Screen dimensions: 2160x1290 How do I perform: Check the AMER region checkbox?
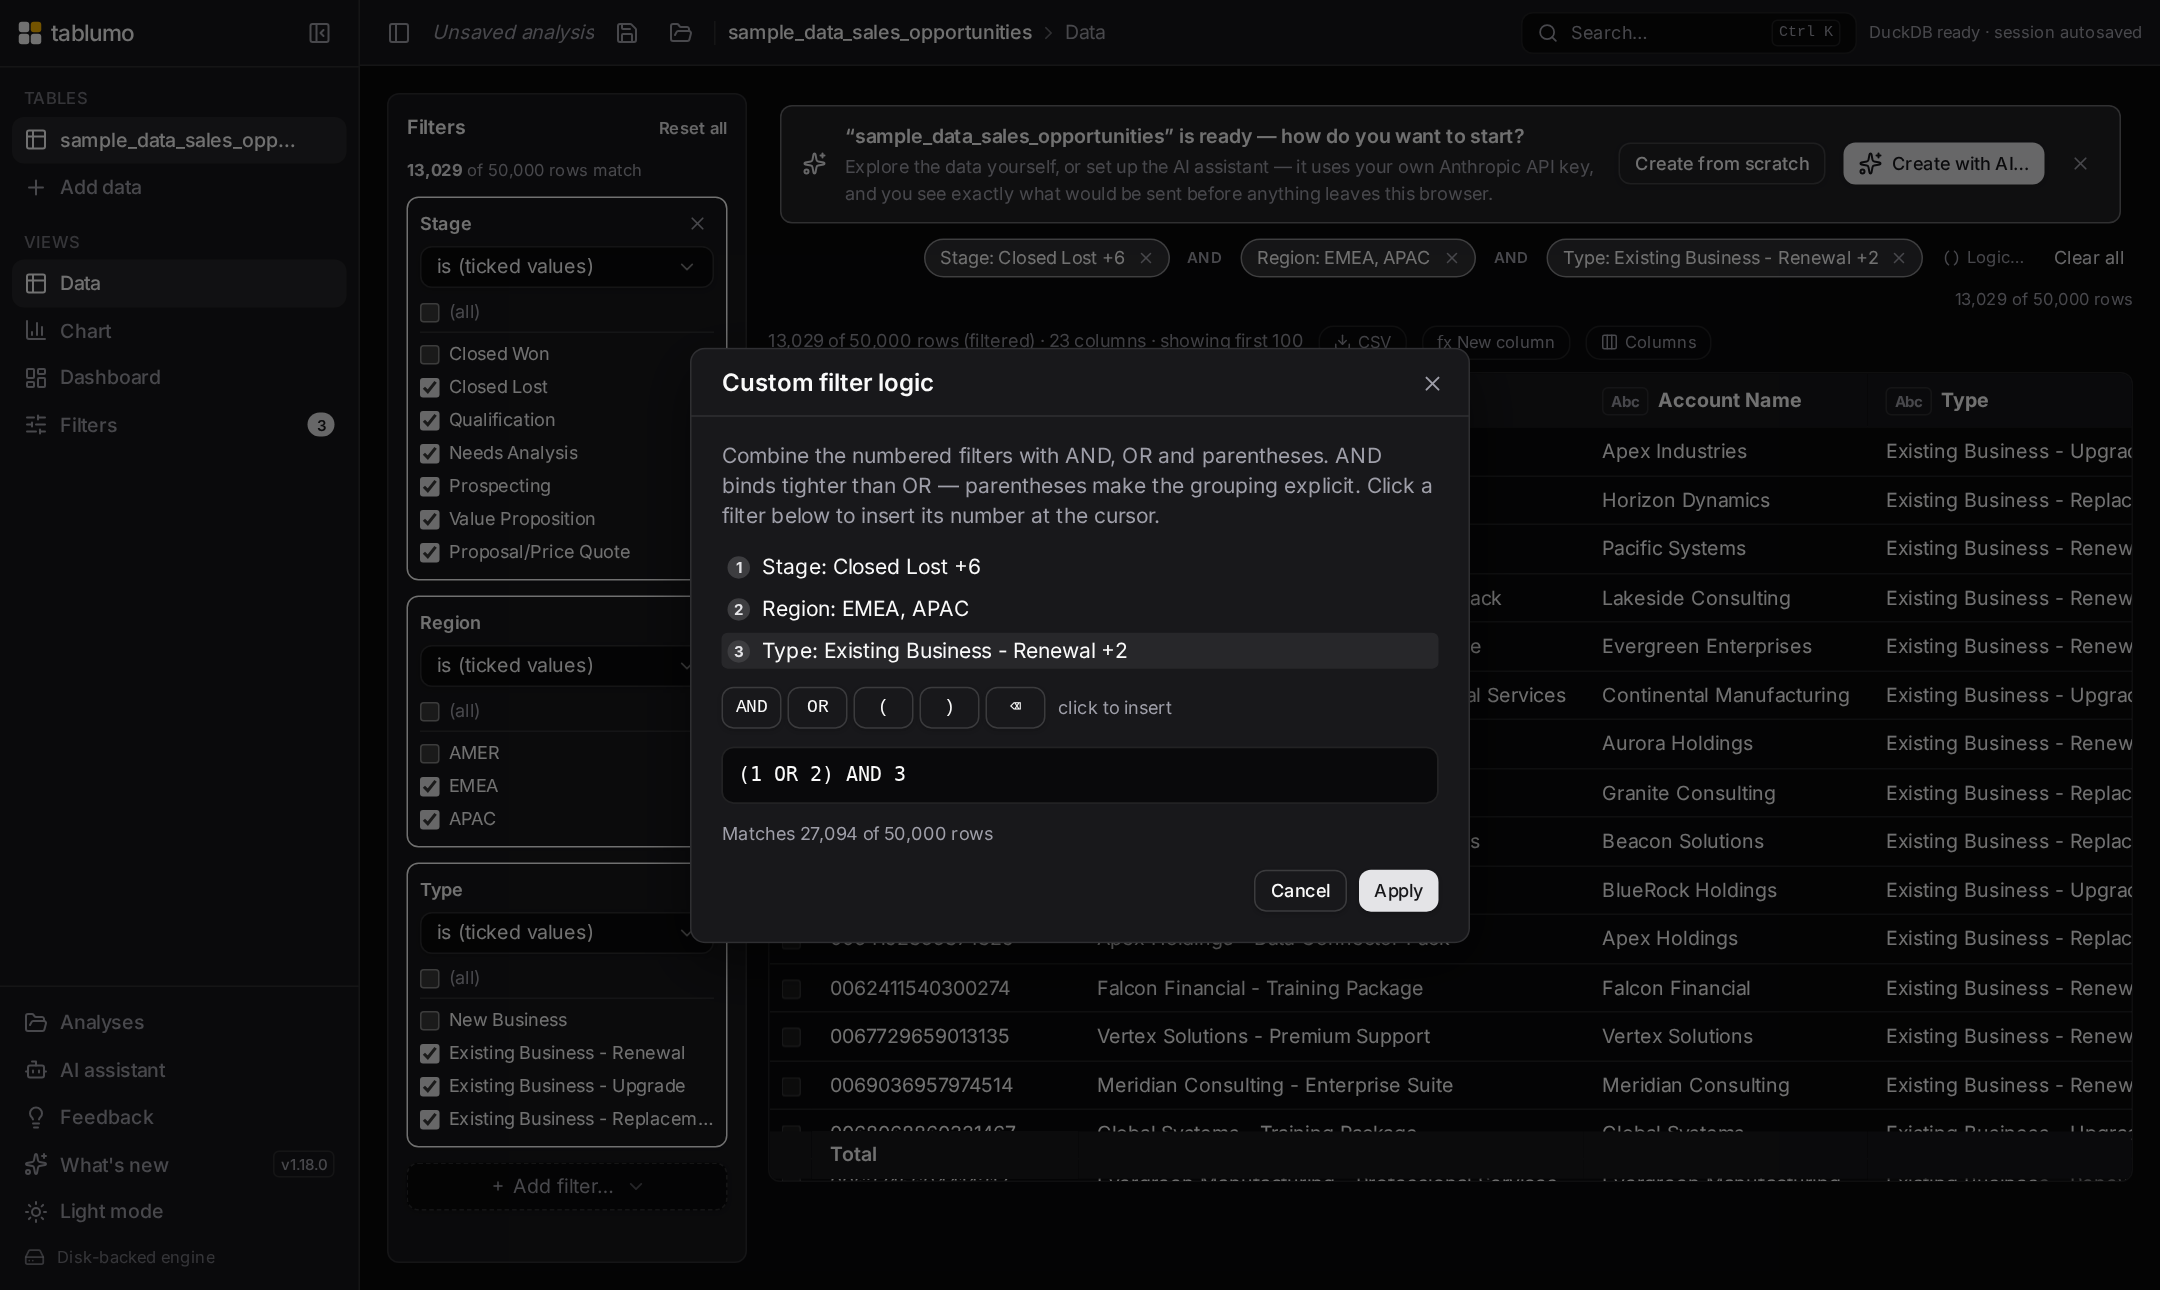(x=430, y=753)
